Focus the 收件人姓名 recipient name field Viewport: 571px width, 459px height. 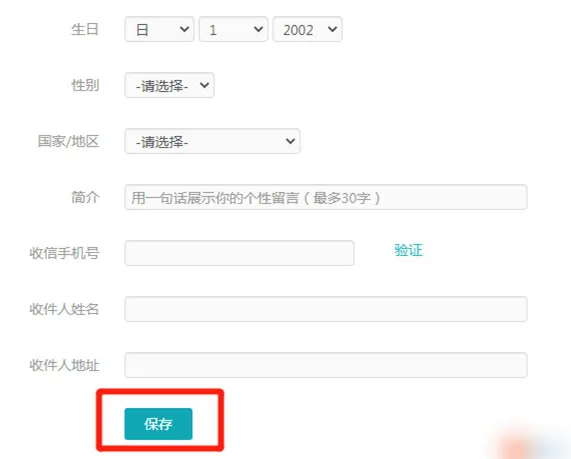(326, 309)
